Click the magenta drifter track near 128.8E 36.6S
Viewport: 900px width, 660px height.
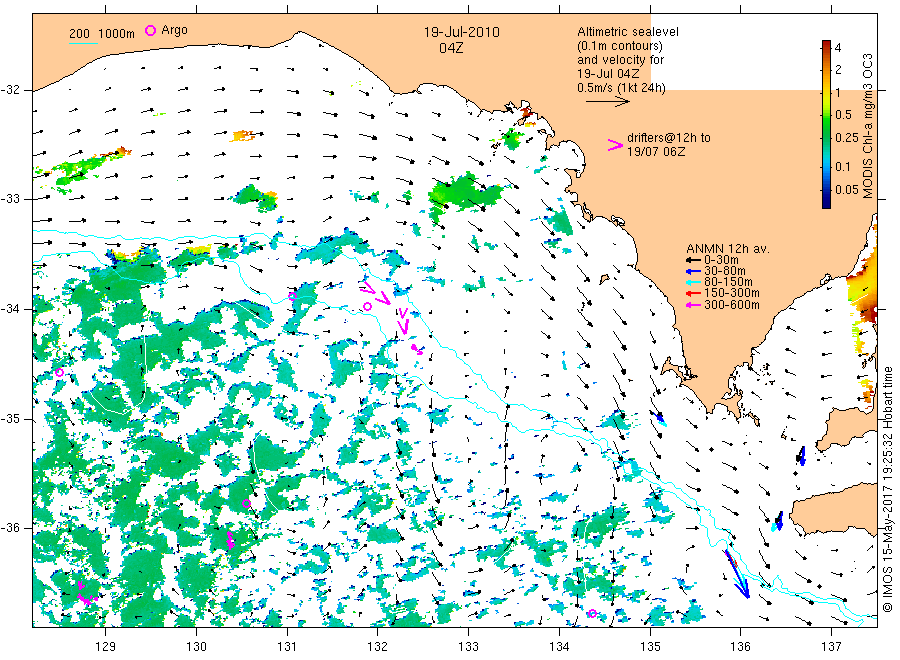86,593
